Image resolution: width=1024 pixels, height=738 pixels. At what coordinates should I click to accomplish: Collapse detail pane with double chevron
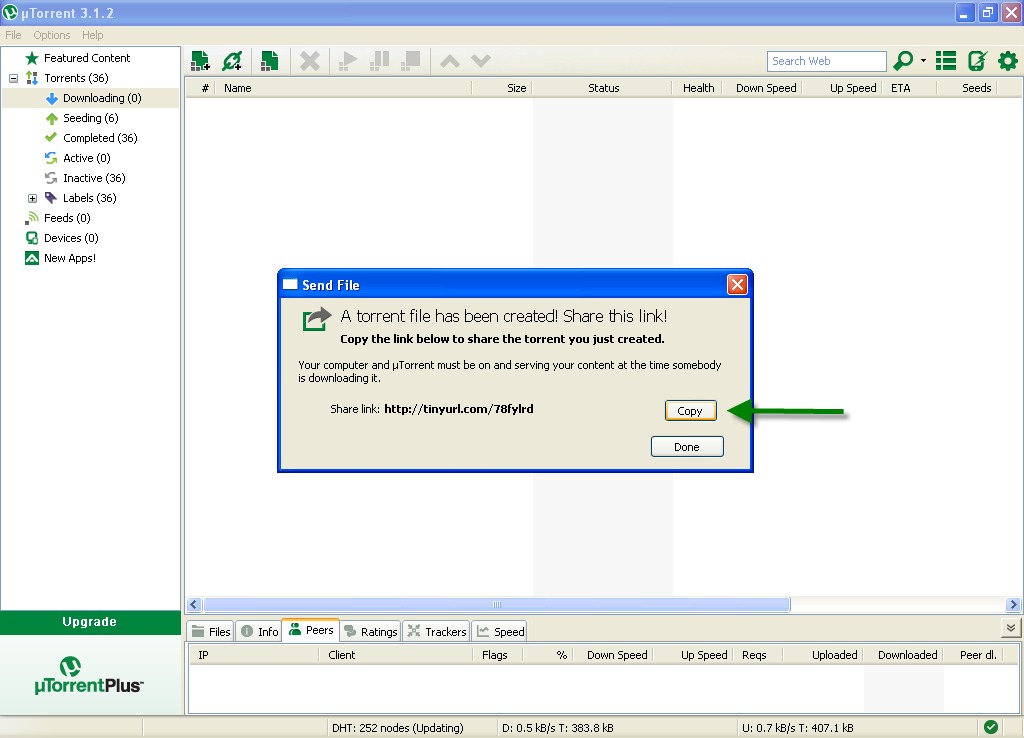(x=1010, y=628)
